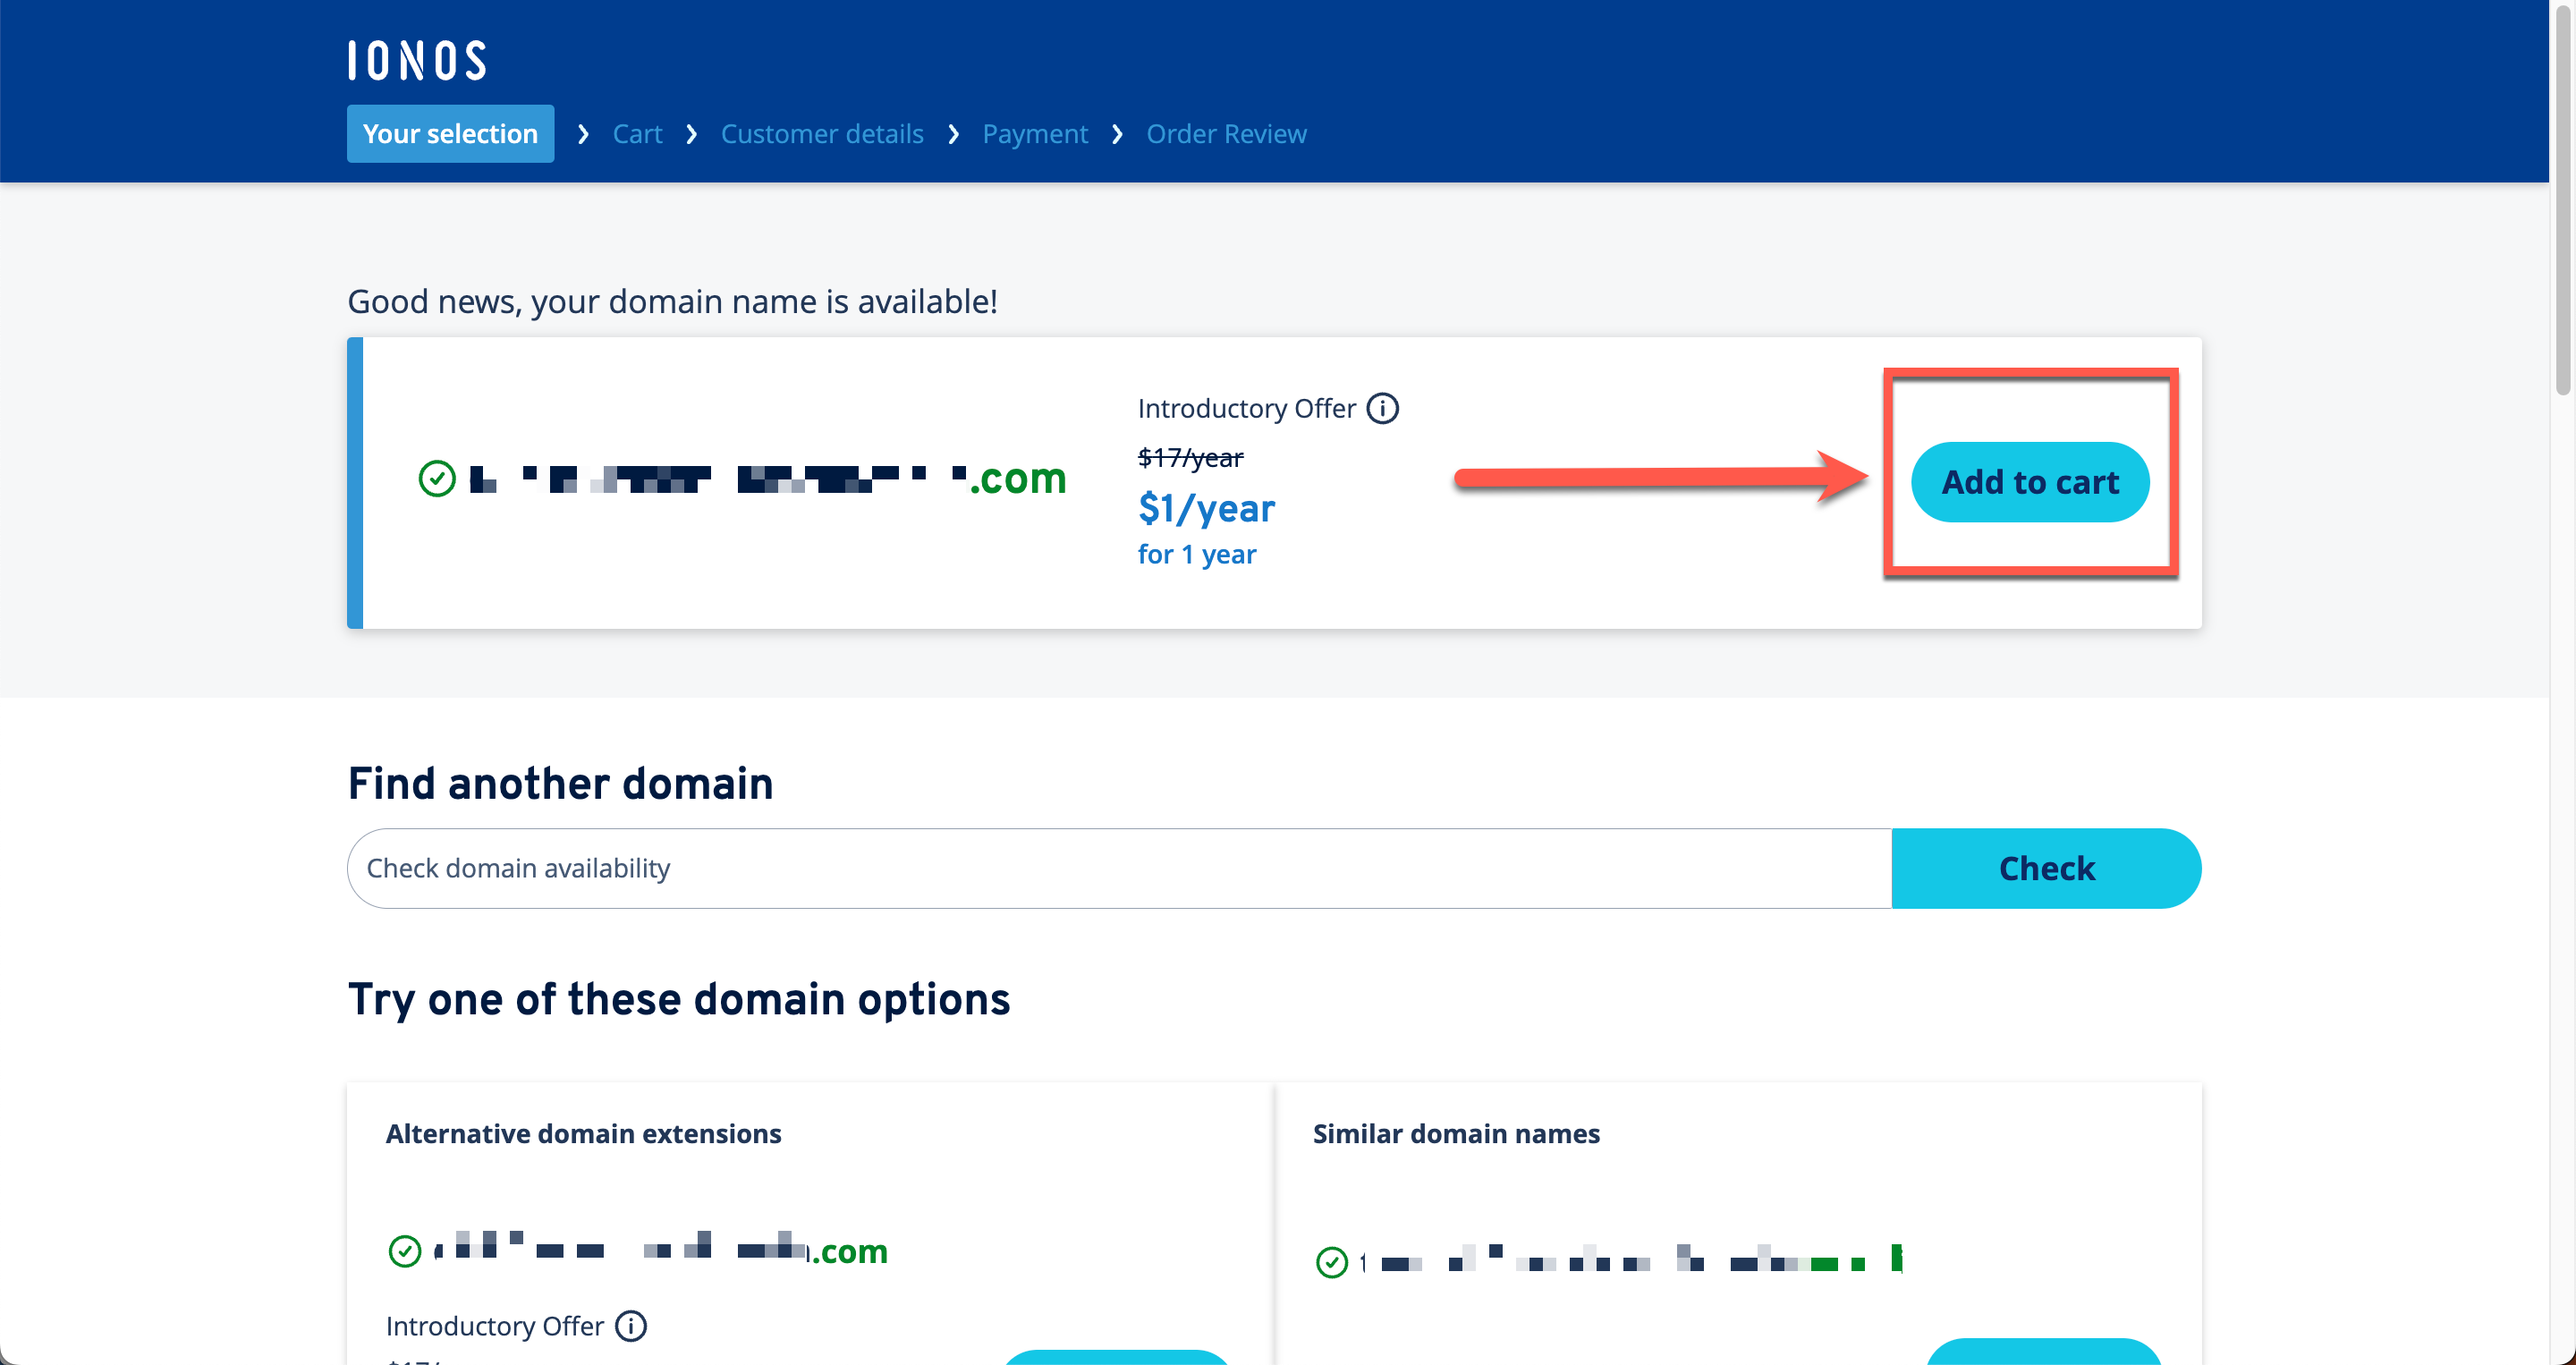2576x1365 pixels.
Task: Add the available domain to cart
Action: [2030, 482]
